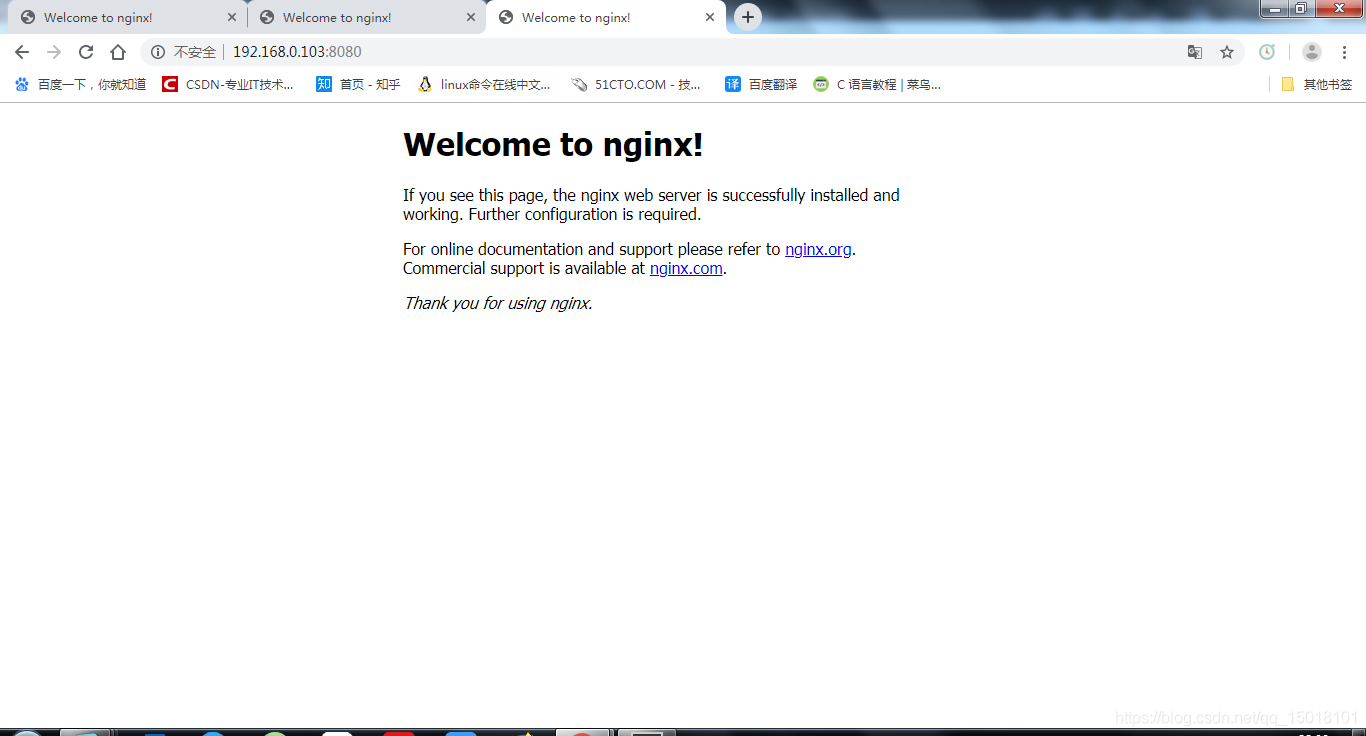Viewport: 1366px width, 736px height.
Task: Open a new tab with plus button
Action: pos(747,17)
